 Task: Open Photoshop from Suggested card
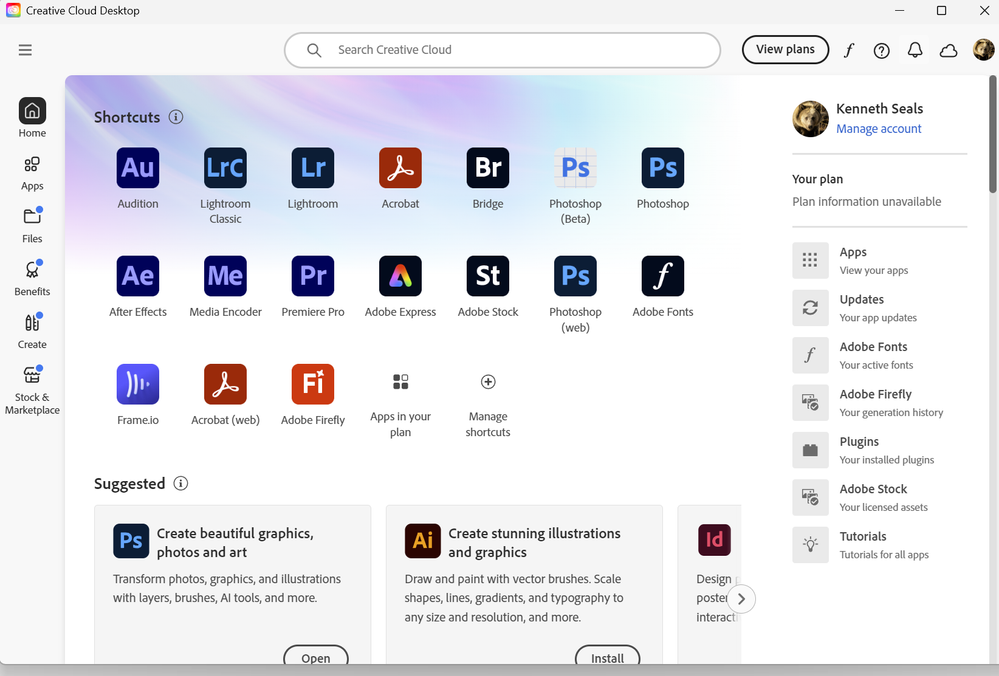pyautogui.click(x=315, y=656)
